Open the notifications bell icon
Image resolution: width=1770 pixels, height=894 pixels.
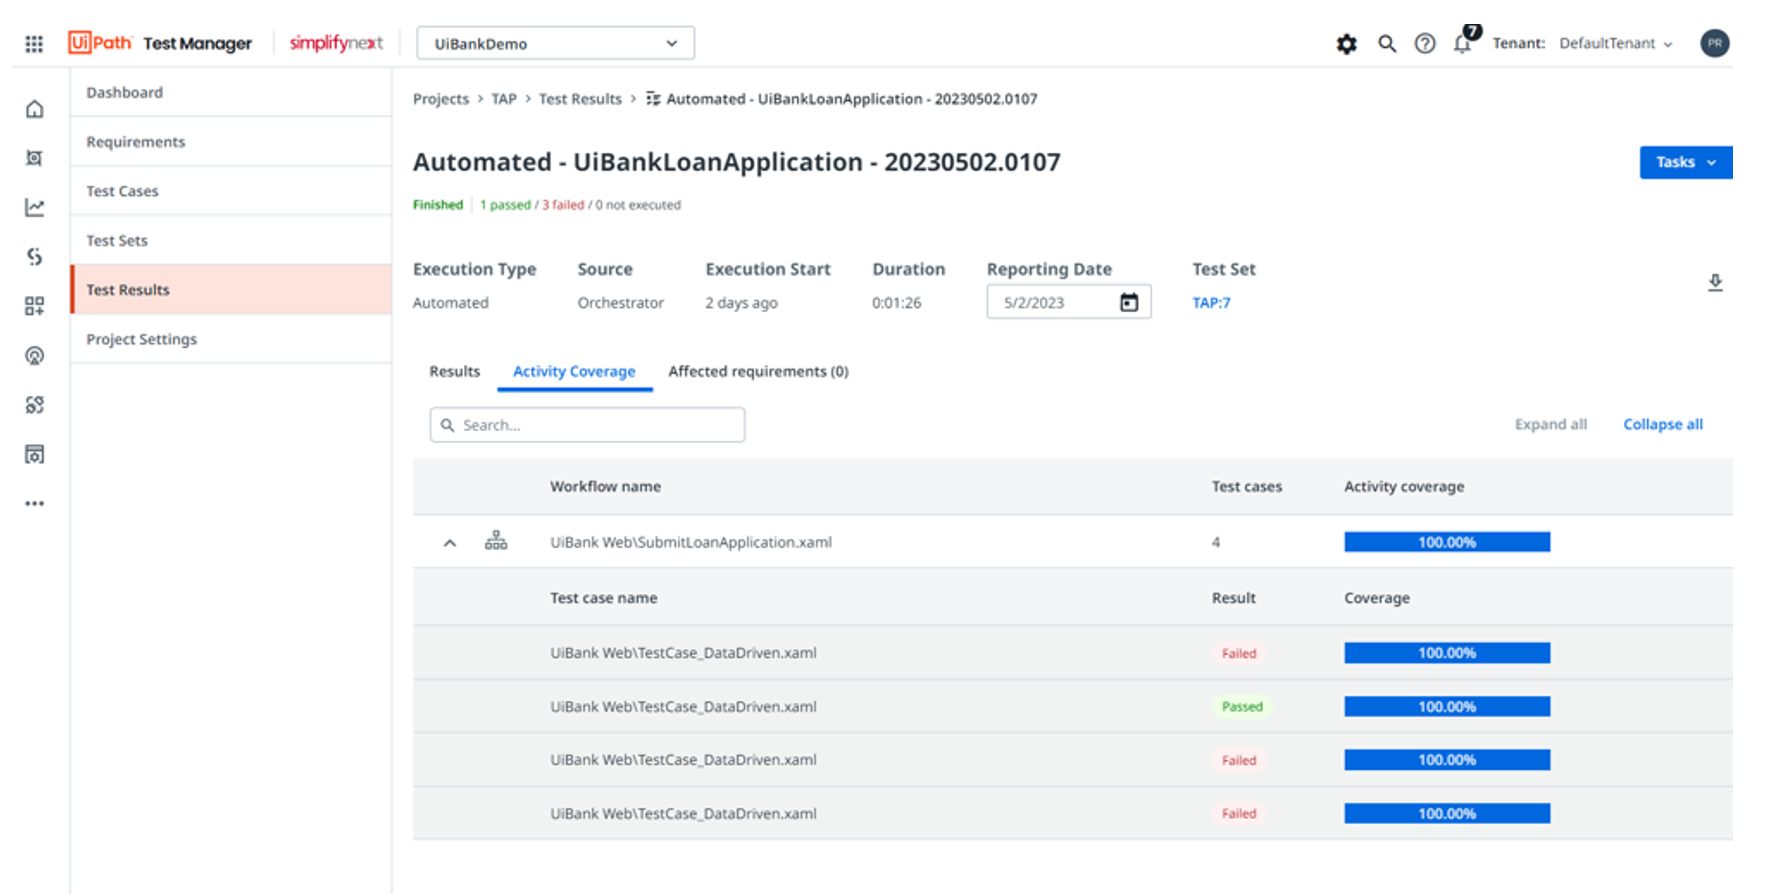coord(1463,43)
